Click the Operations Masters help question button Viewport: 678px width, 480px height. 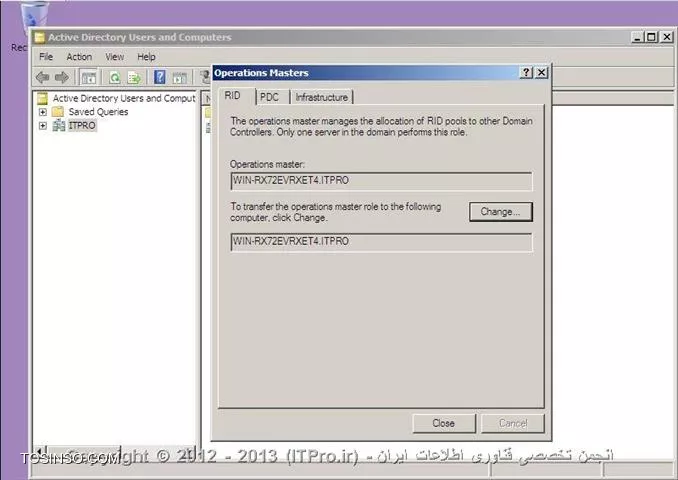(526, 72)
